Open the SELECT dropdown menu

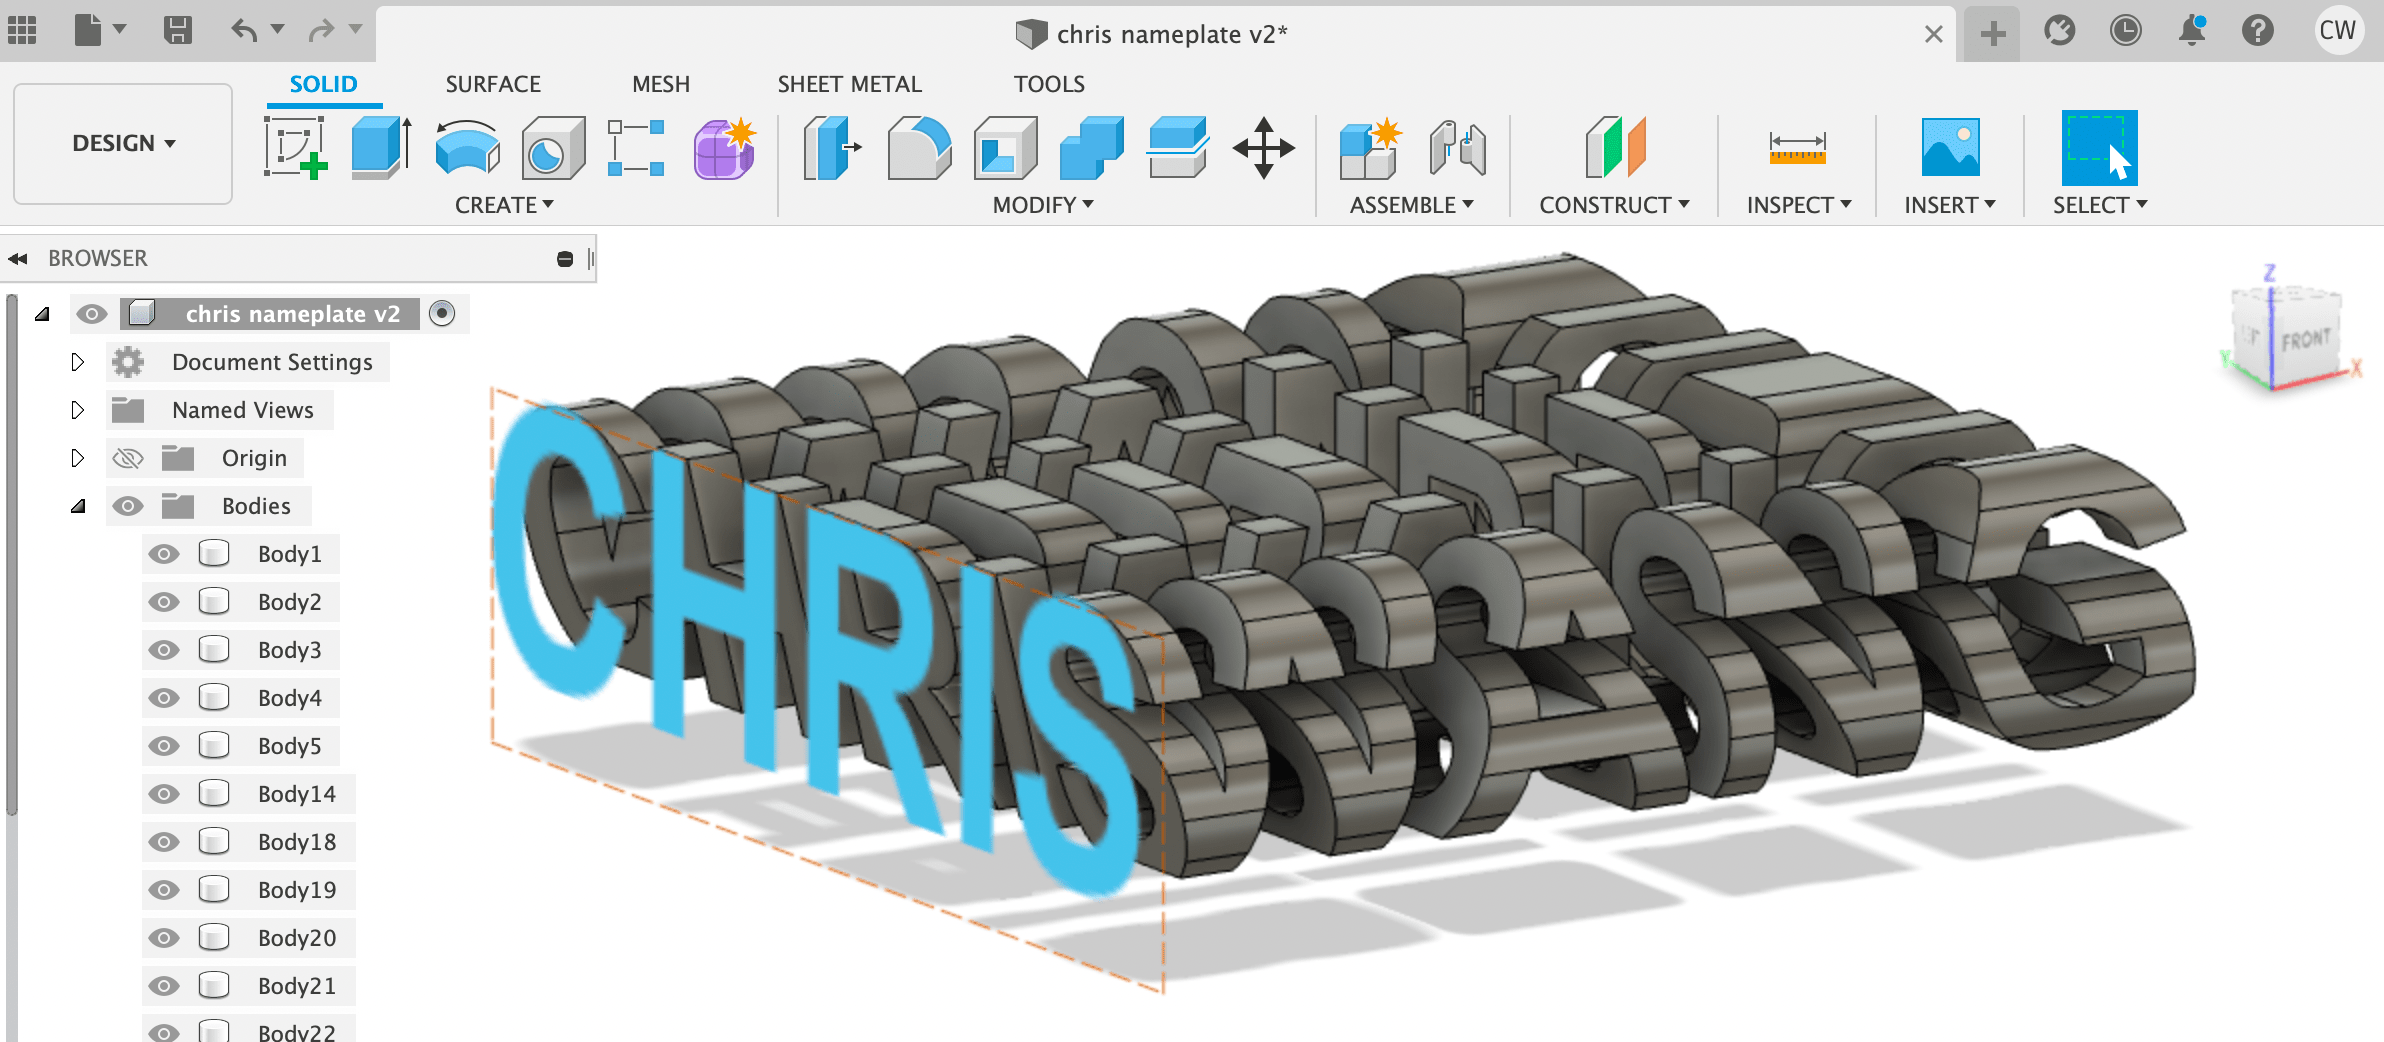coord(2100,205)
